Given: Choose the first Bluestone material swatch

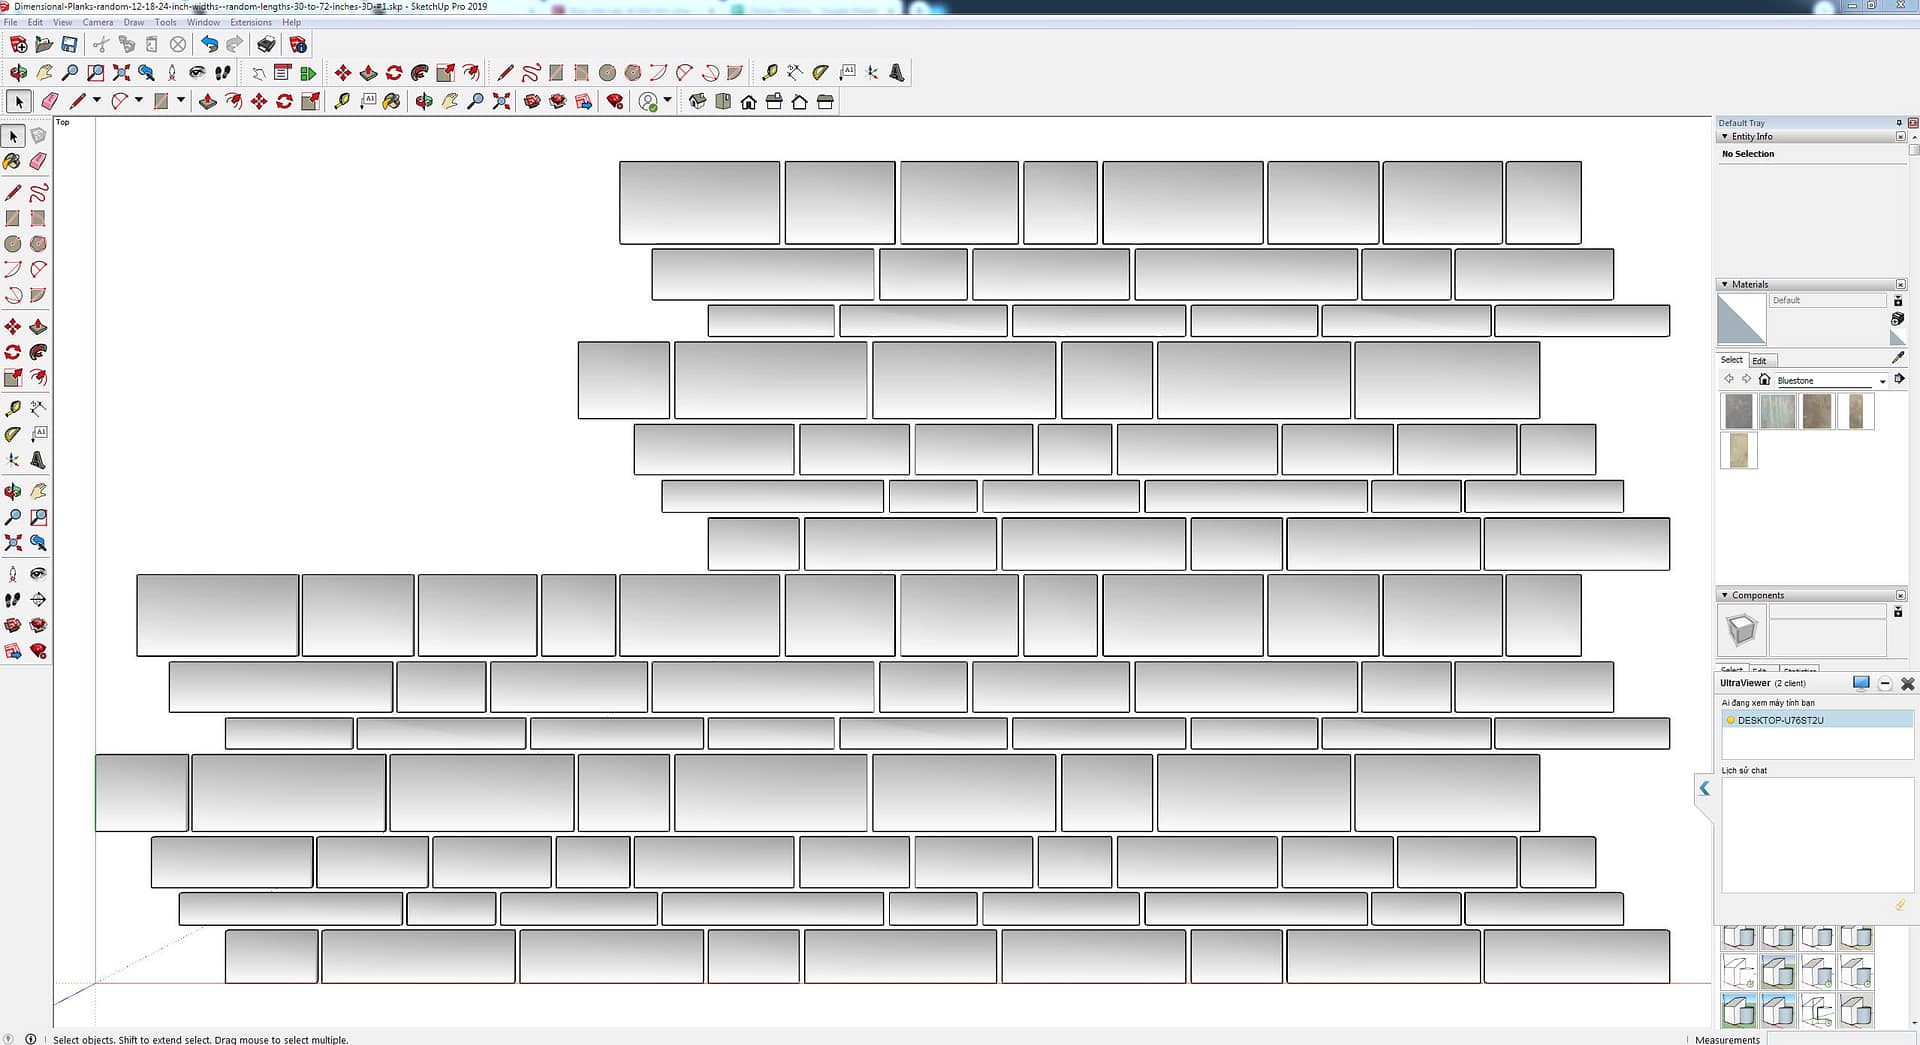Looking at the screenshot, I should coord(1738,411).
